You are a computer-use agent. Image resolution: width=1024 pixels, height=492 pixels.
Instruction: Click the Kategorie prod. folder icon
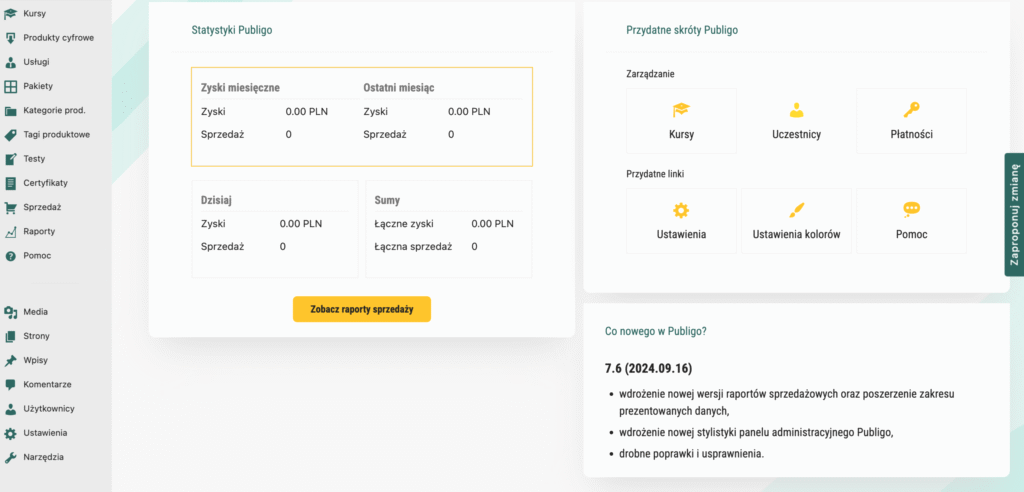click(10, 110)
